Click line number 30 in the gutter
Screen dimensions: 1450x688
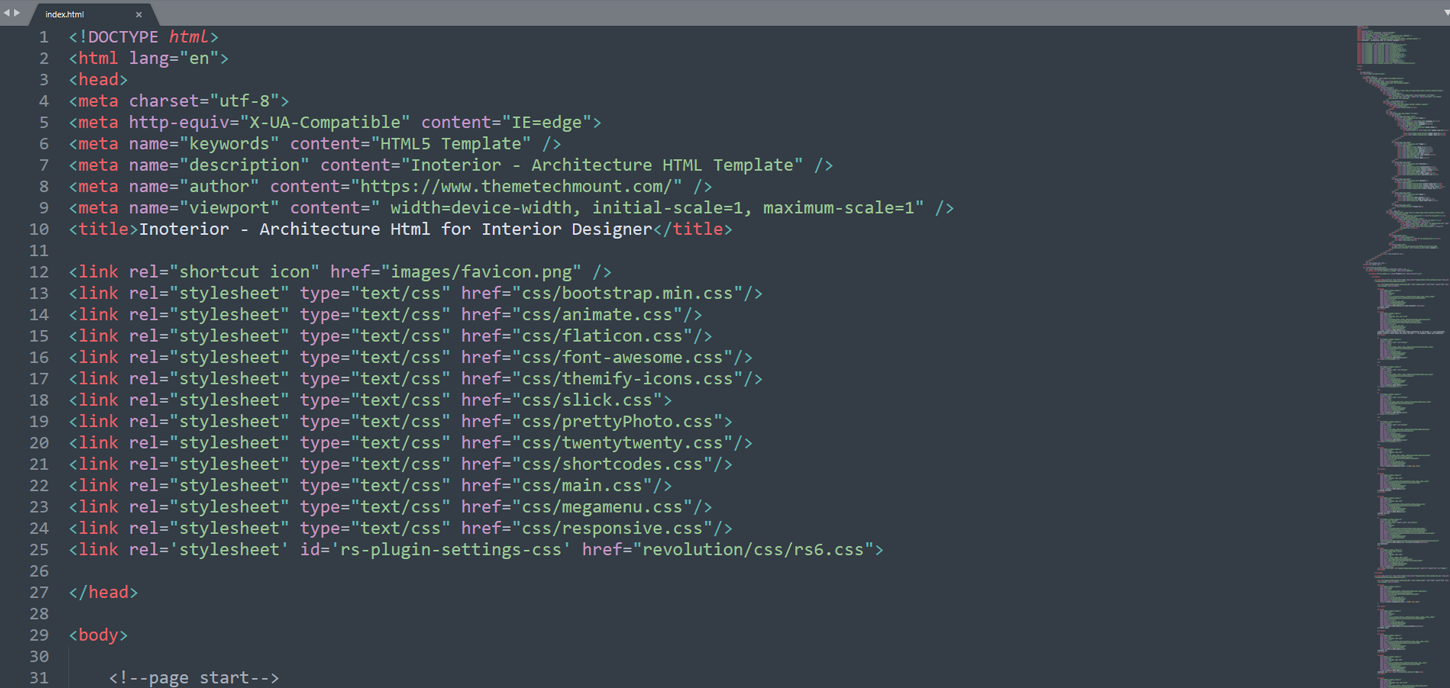(x=39, y=657)
